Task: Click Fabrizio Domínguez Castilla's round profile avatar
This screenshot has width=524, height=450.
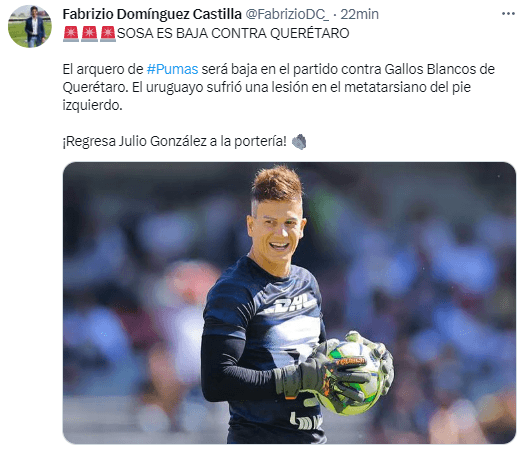Action: (30, 26)
